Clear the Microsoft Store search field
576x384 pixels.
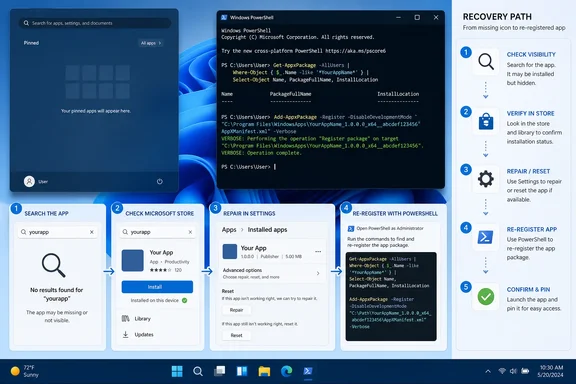coord(190,232)
